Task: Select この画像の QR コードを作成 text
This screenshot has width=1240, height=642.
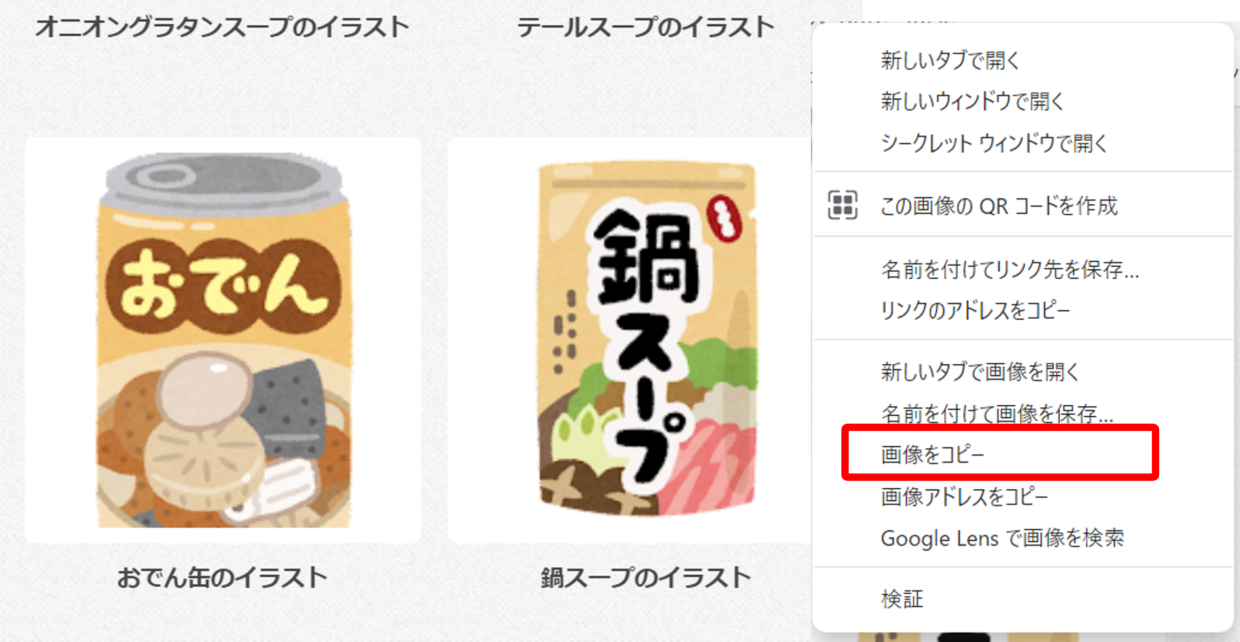Action: [998, 206]
